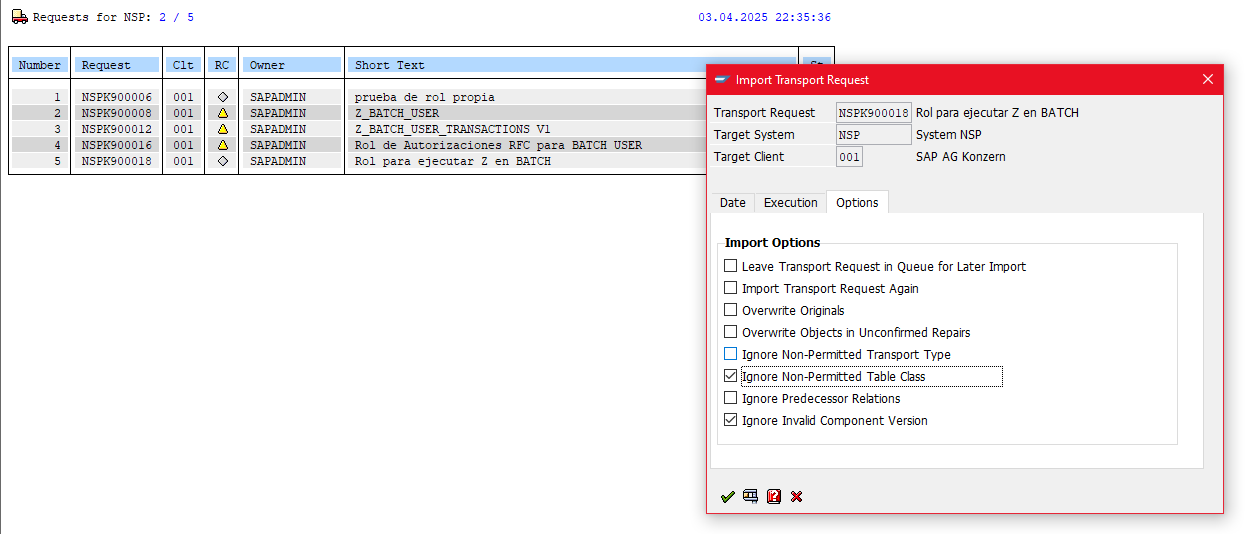Click 'Rol de Autorizaciones RFC para BATCH USER'
The width and height of the screenshot is (1254, 534).
pos(498,145)
